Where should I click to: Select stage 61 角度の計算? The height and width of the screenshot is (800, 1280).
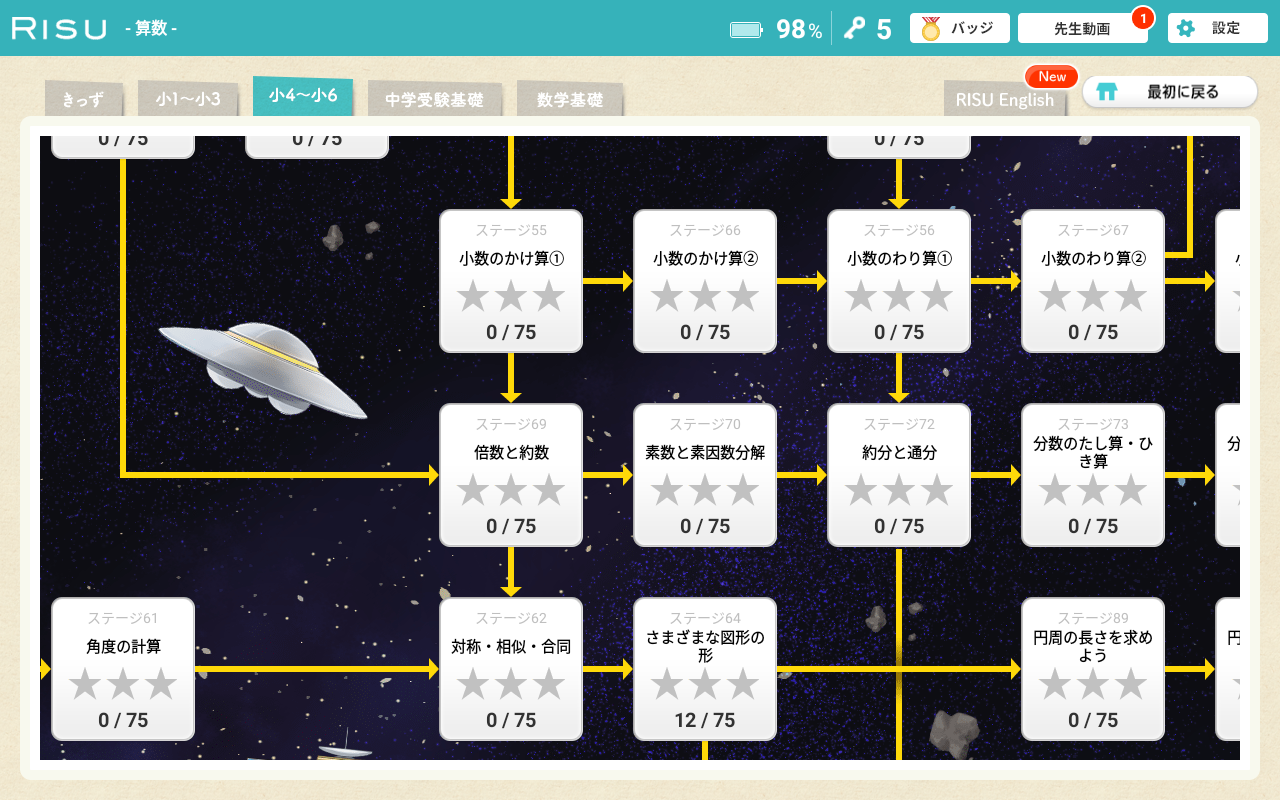(x=123, y=669)
